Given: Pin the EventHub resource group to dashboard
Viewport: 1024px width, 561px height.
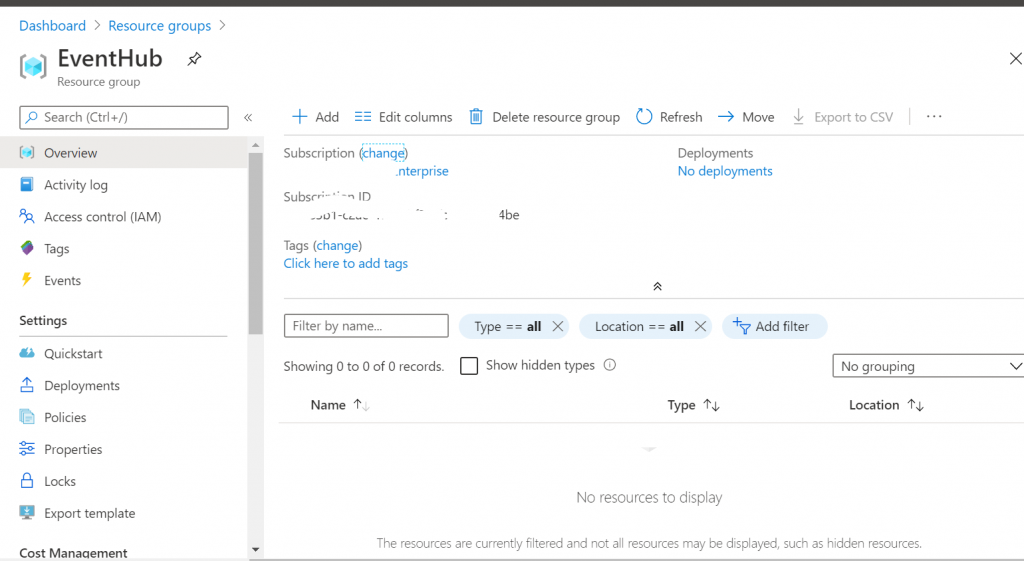Looking at the screenshot, I should click(x=194, y=59).
